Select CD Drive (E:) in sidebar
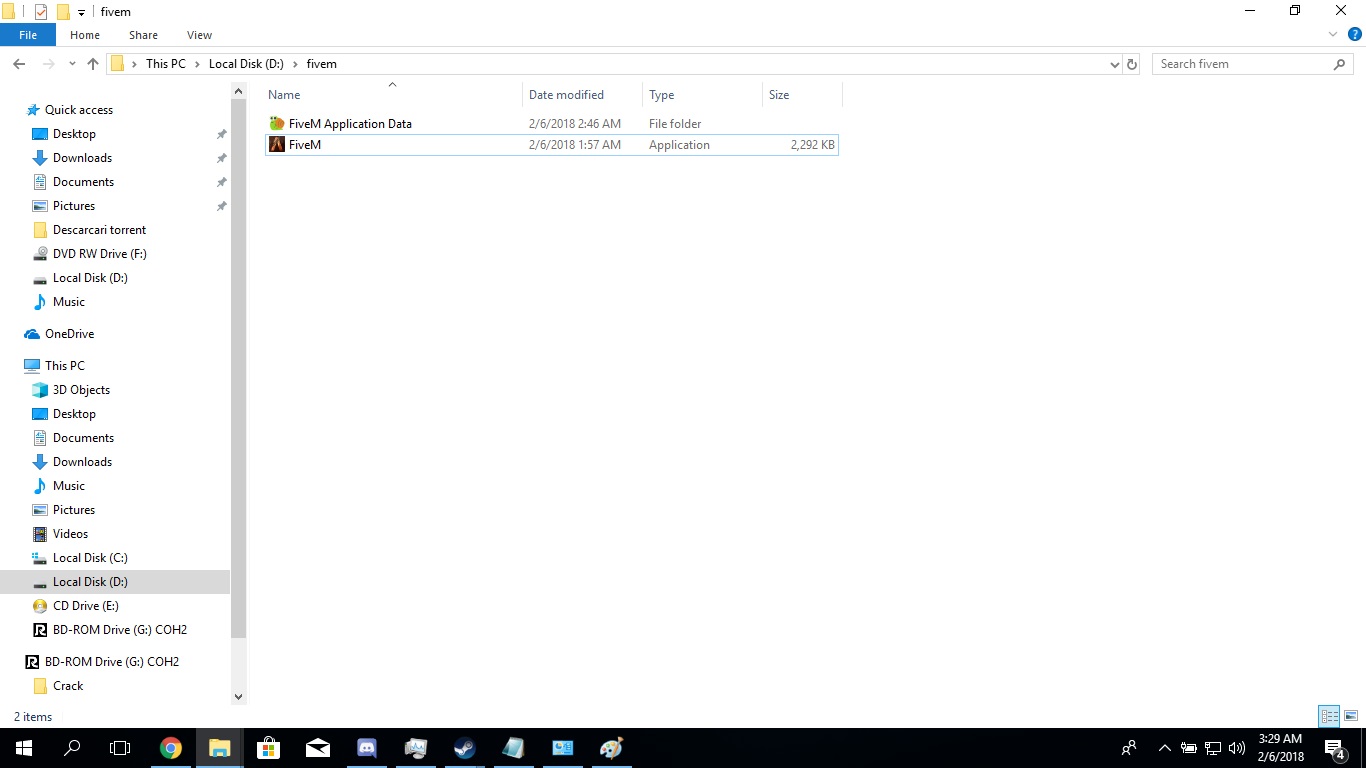 85,606
